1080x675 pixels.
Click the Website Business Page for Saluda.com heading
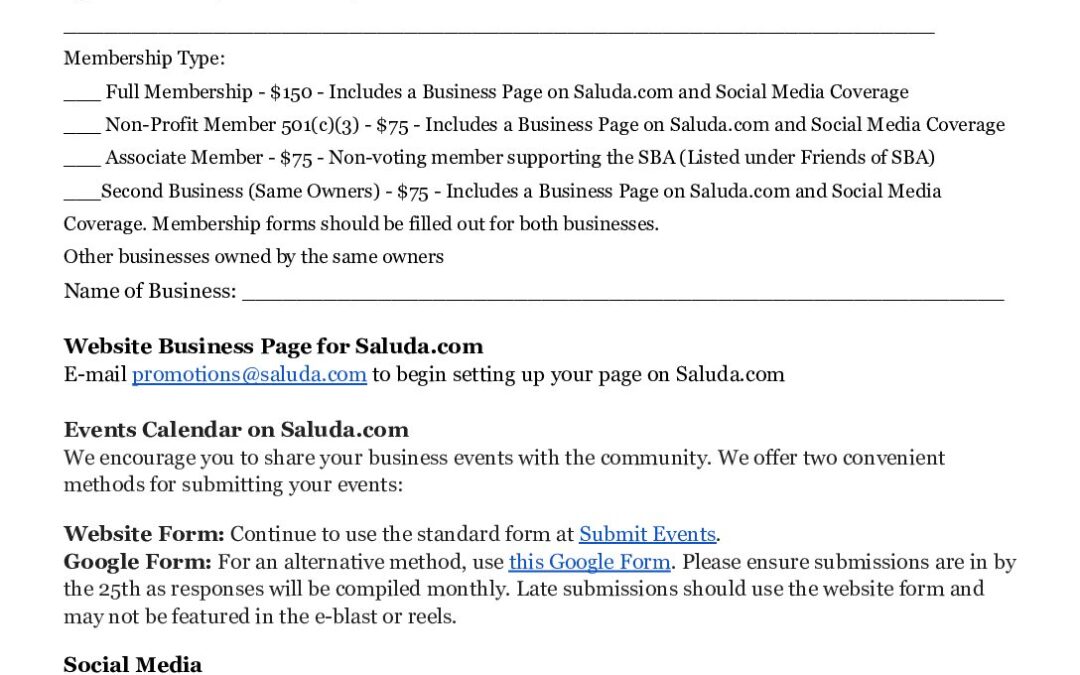point(273,347)
